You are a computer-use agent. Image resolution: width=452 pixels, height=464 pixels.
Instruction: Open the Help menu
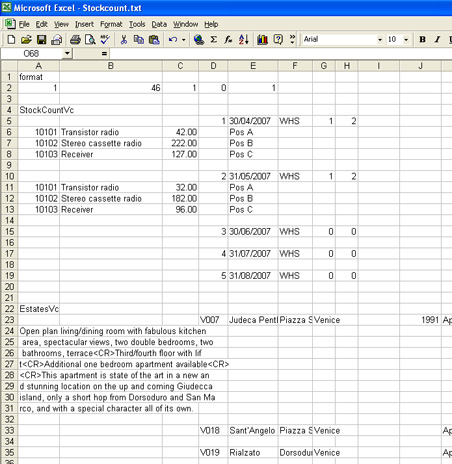[x=211, y=24]
